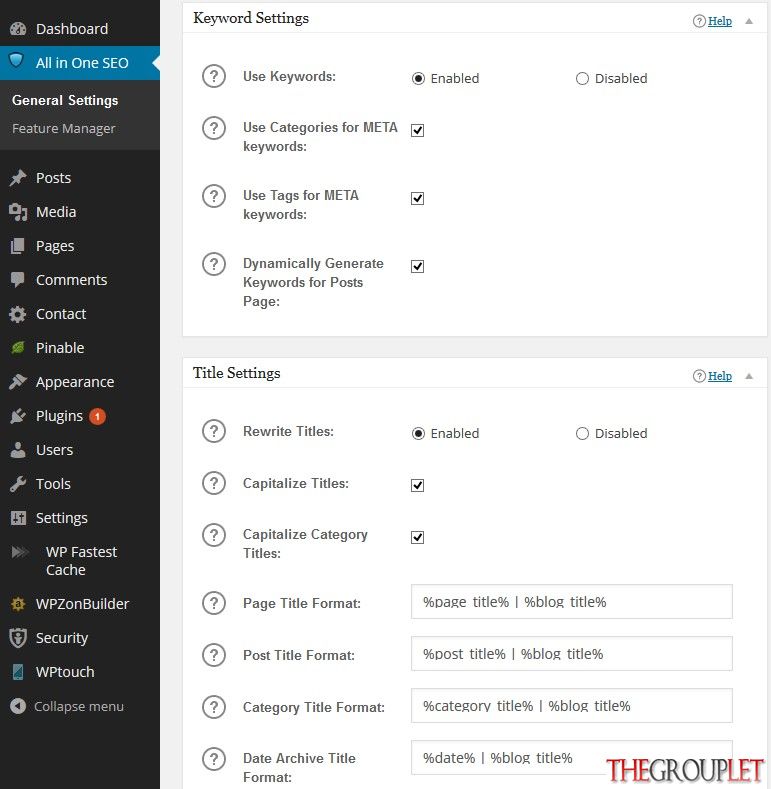This screenshot has width=771, height=789.
Task: Select Disabled for Rewrite Titles
Action: click(582, 433)
